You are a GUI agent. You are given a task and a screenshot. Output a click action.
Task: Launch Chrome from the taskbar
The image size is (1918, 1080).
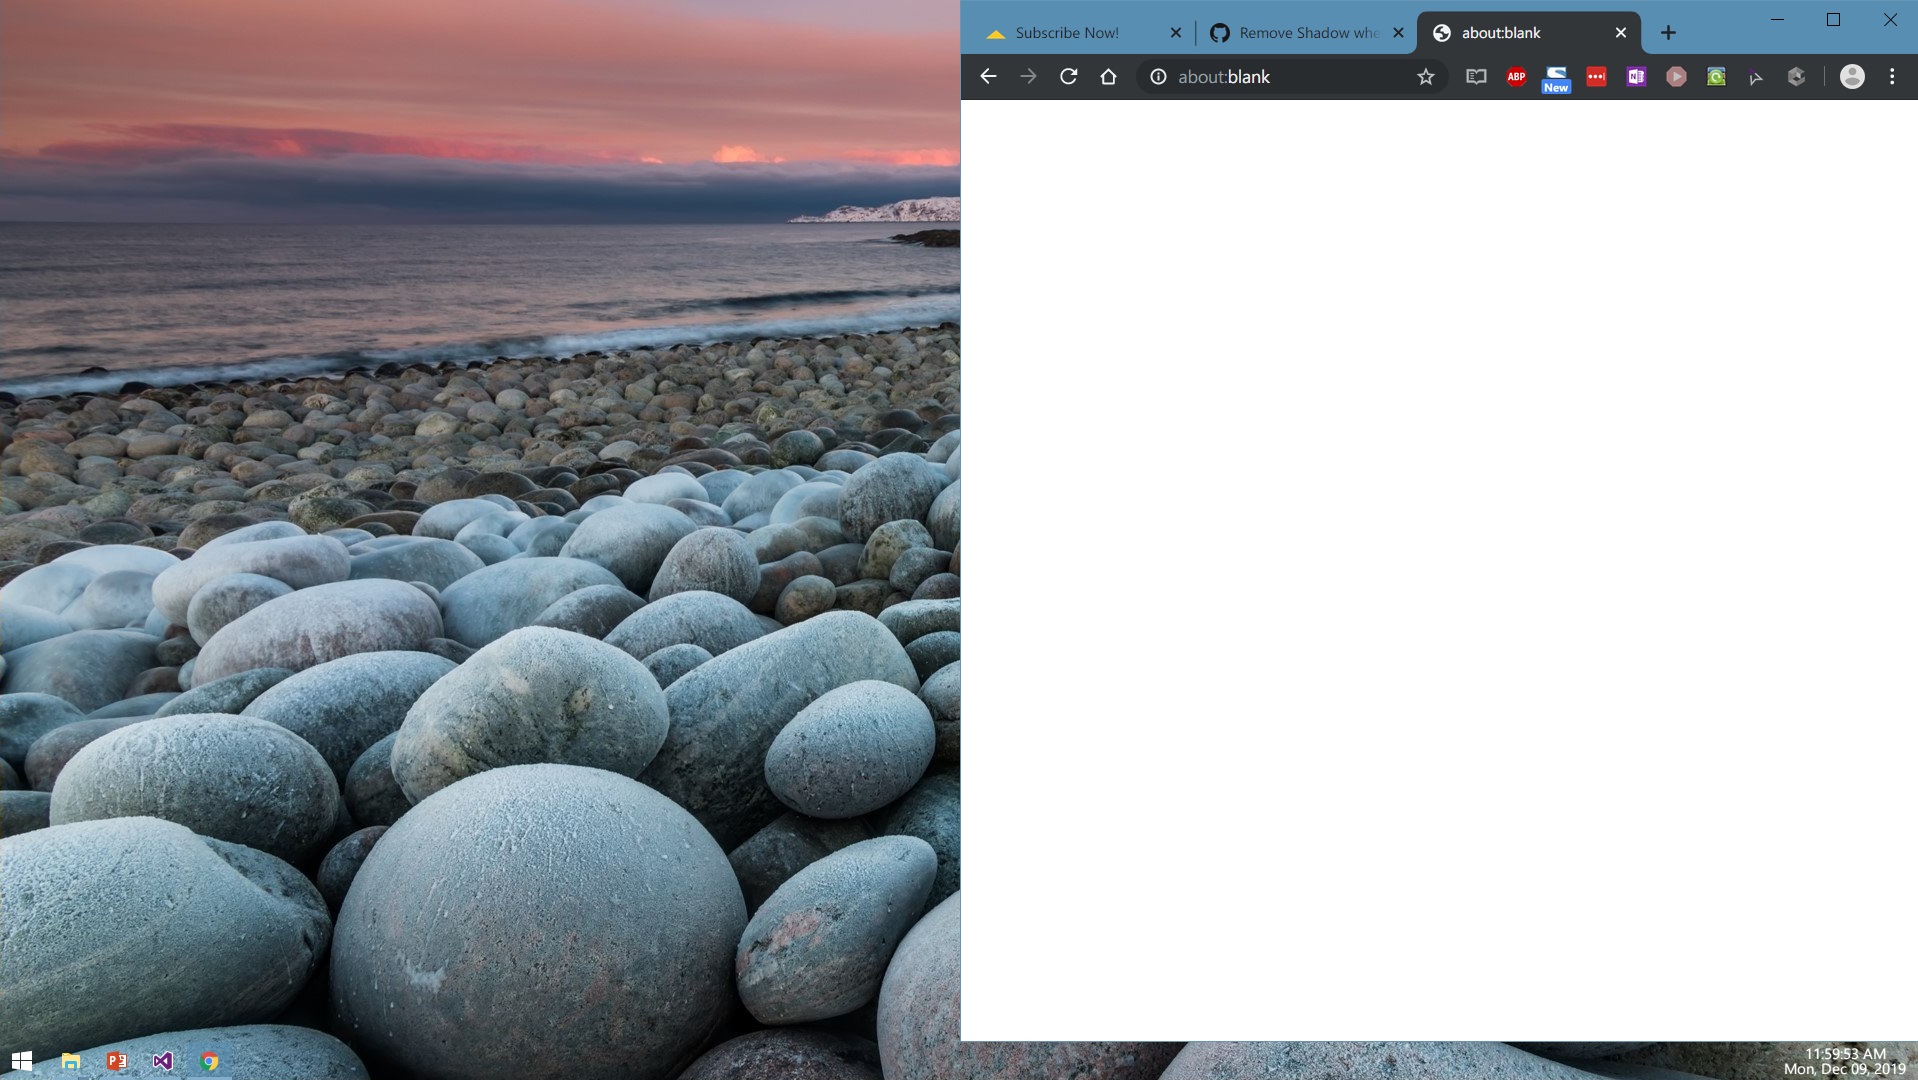210,1062
